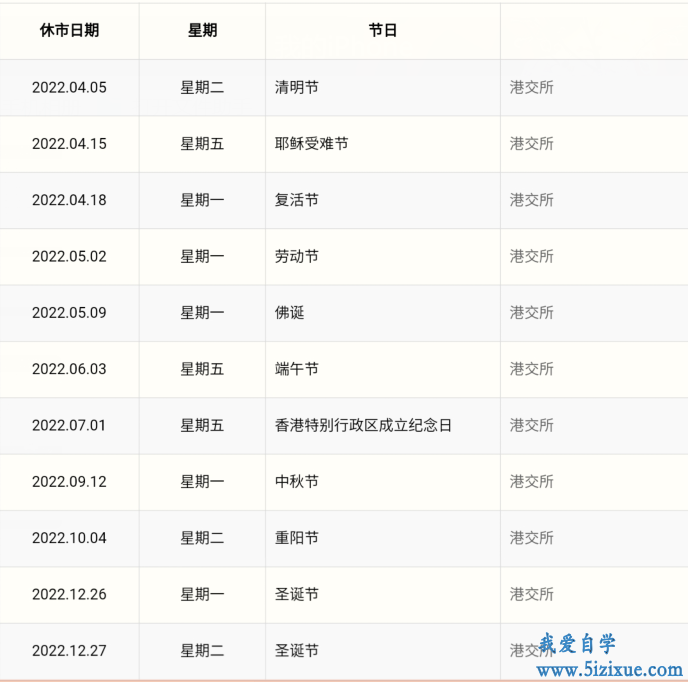688x682 pixels.
Task: Click 星期一 in the 2022.05.09 row
Action: tap(202, 312)
